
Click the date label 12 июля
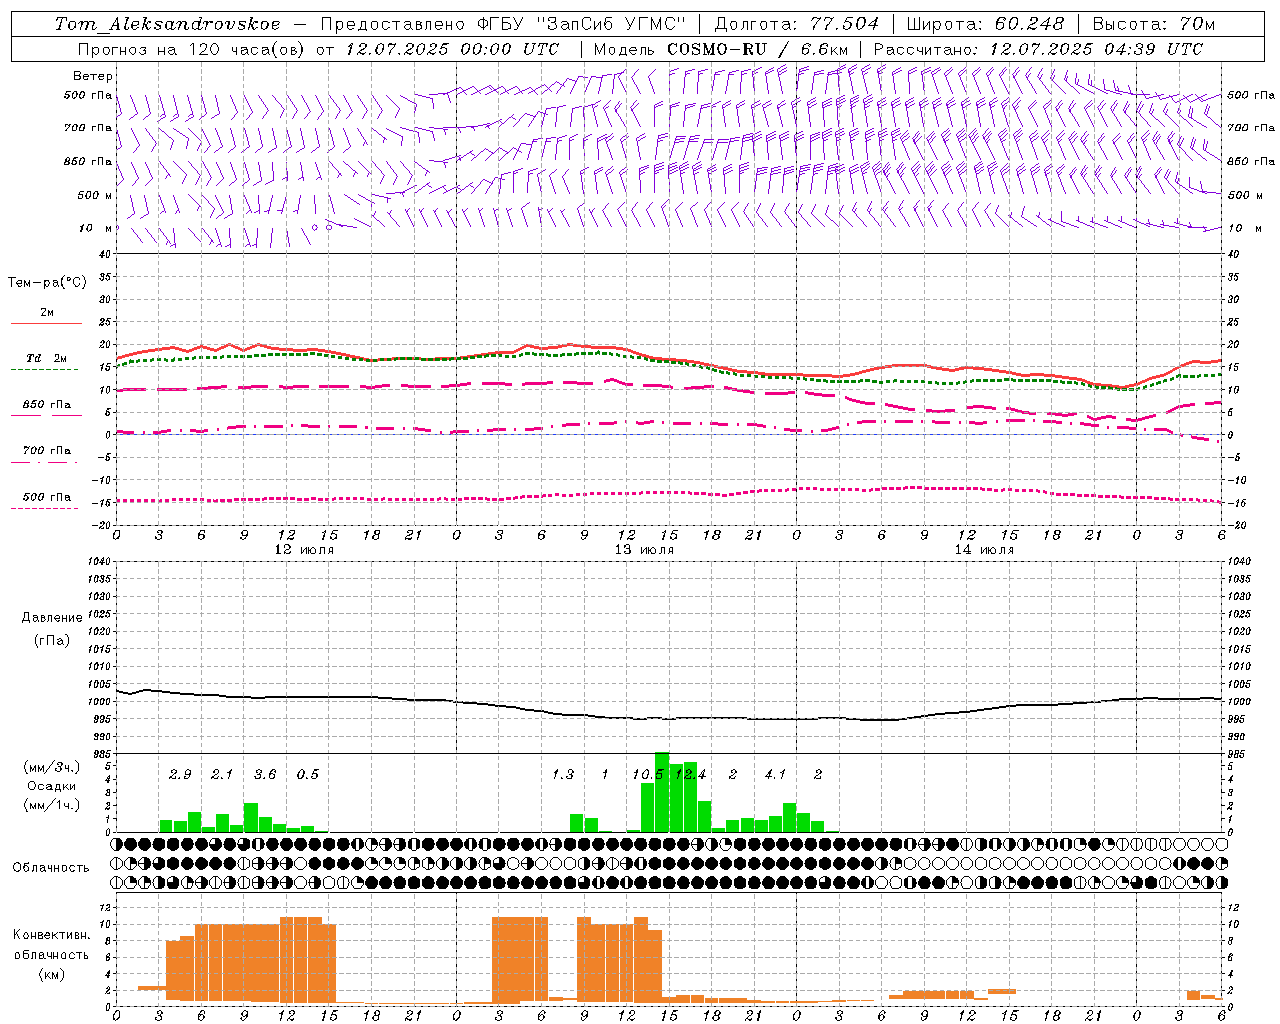click(305, 550)
